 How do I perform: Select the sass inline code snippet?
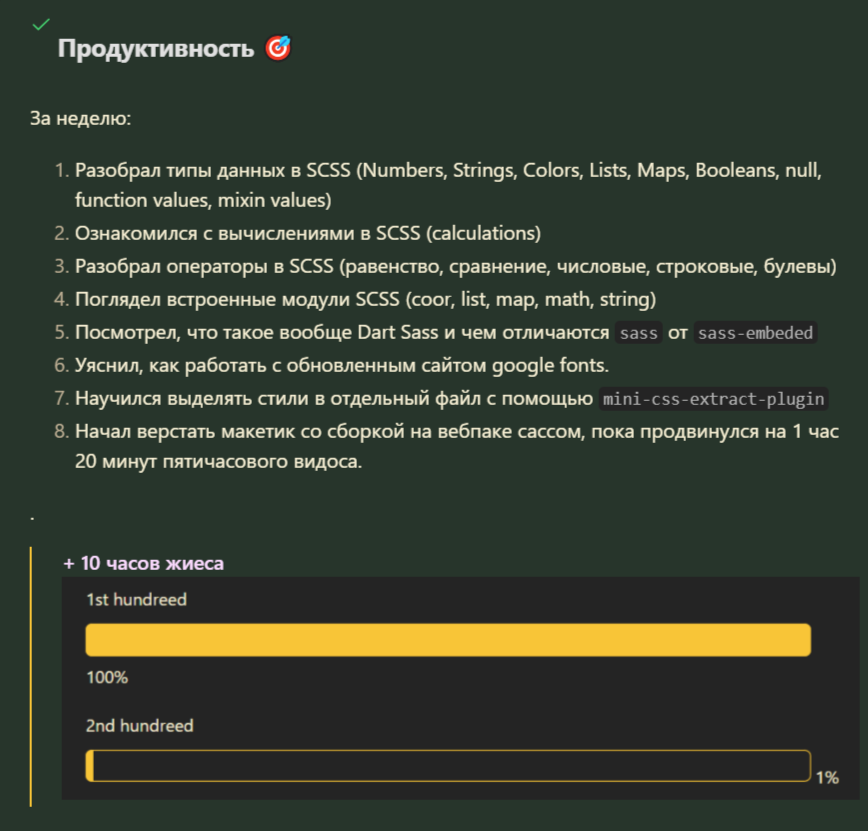(639, 333)
